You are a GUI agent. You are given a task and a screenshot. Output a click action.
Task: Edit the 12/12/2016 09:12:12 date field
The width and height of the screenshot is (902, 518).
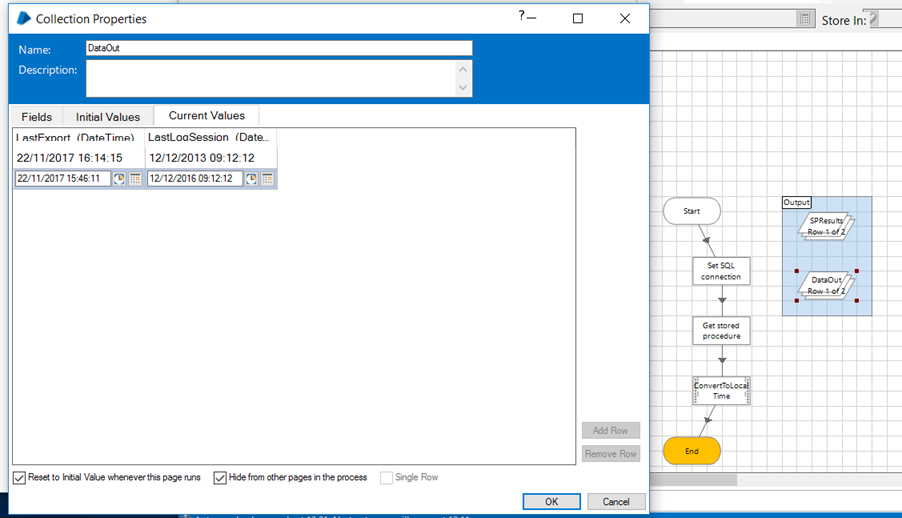click(x=195, y=179)
